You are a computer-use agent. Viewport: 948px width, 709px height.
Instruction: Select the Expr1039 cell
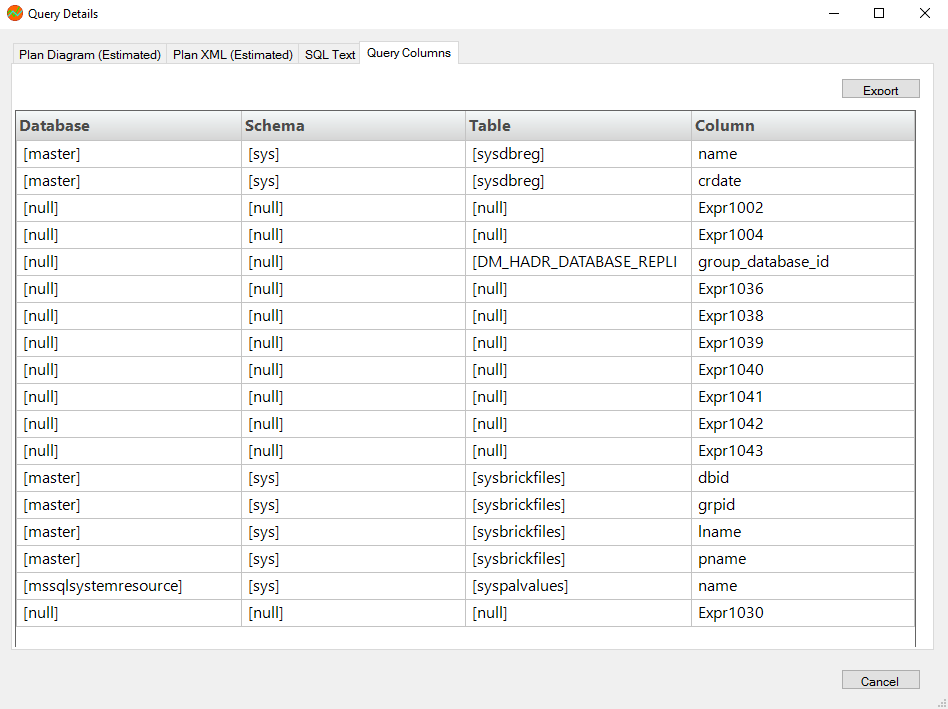803,343
